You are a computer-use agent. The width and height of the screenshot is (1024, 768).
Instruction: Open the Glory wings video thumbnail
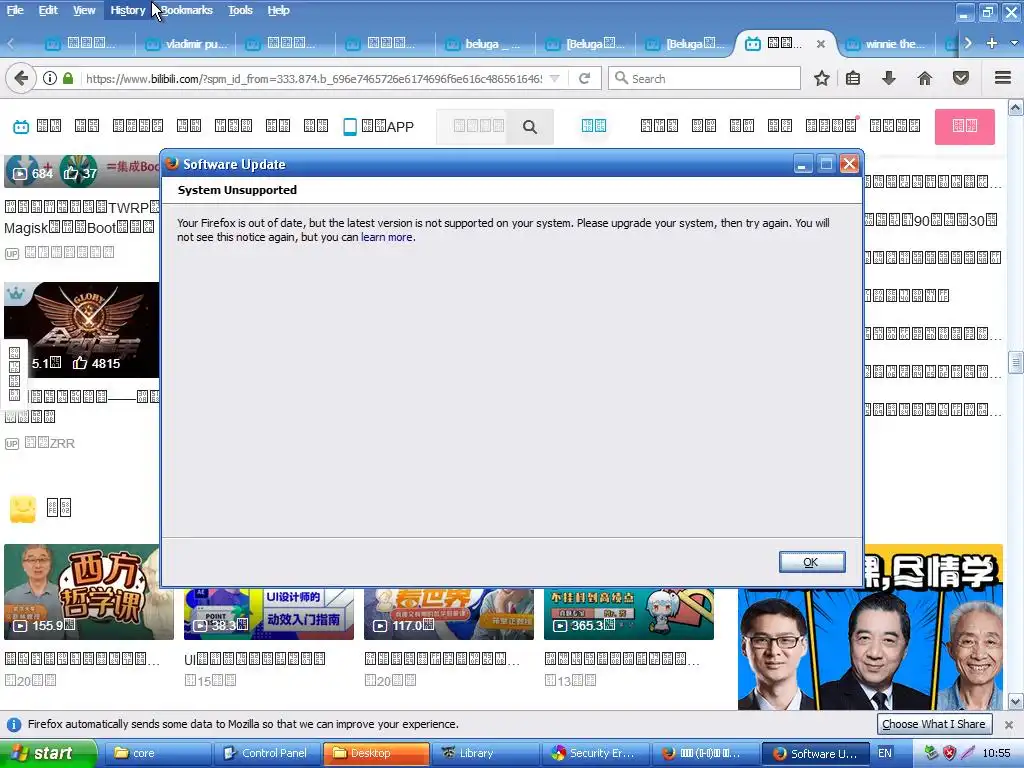[82, 330]
